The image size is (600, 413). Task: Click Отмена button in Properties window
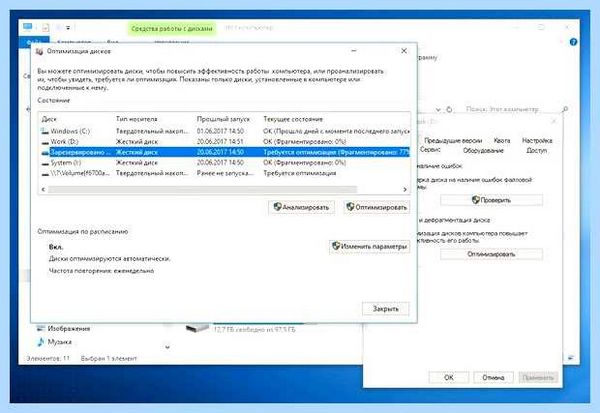pyautogui.click(x=493, y=377)
